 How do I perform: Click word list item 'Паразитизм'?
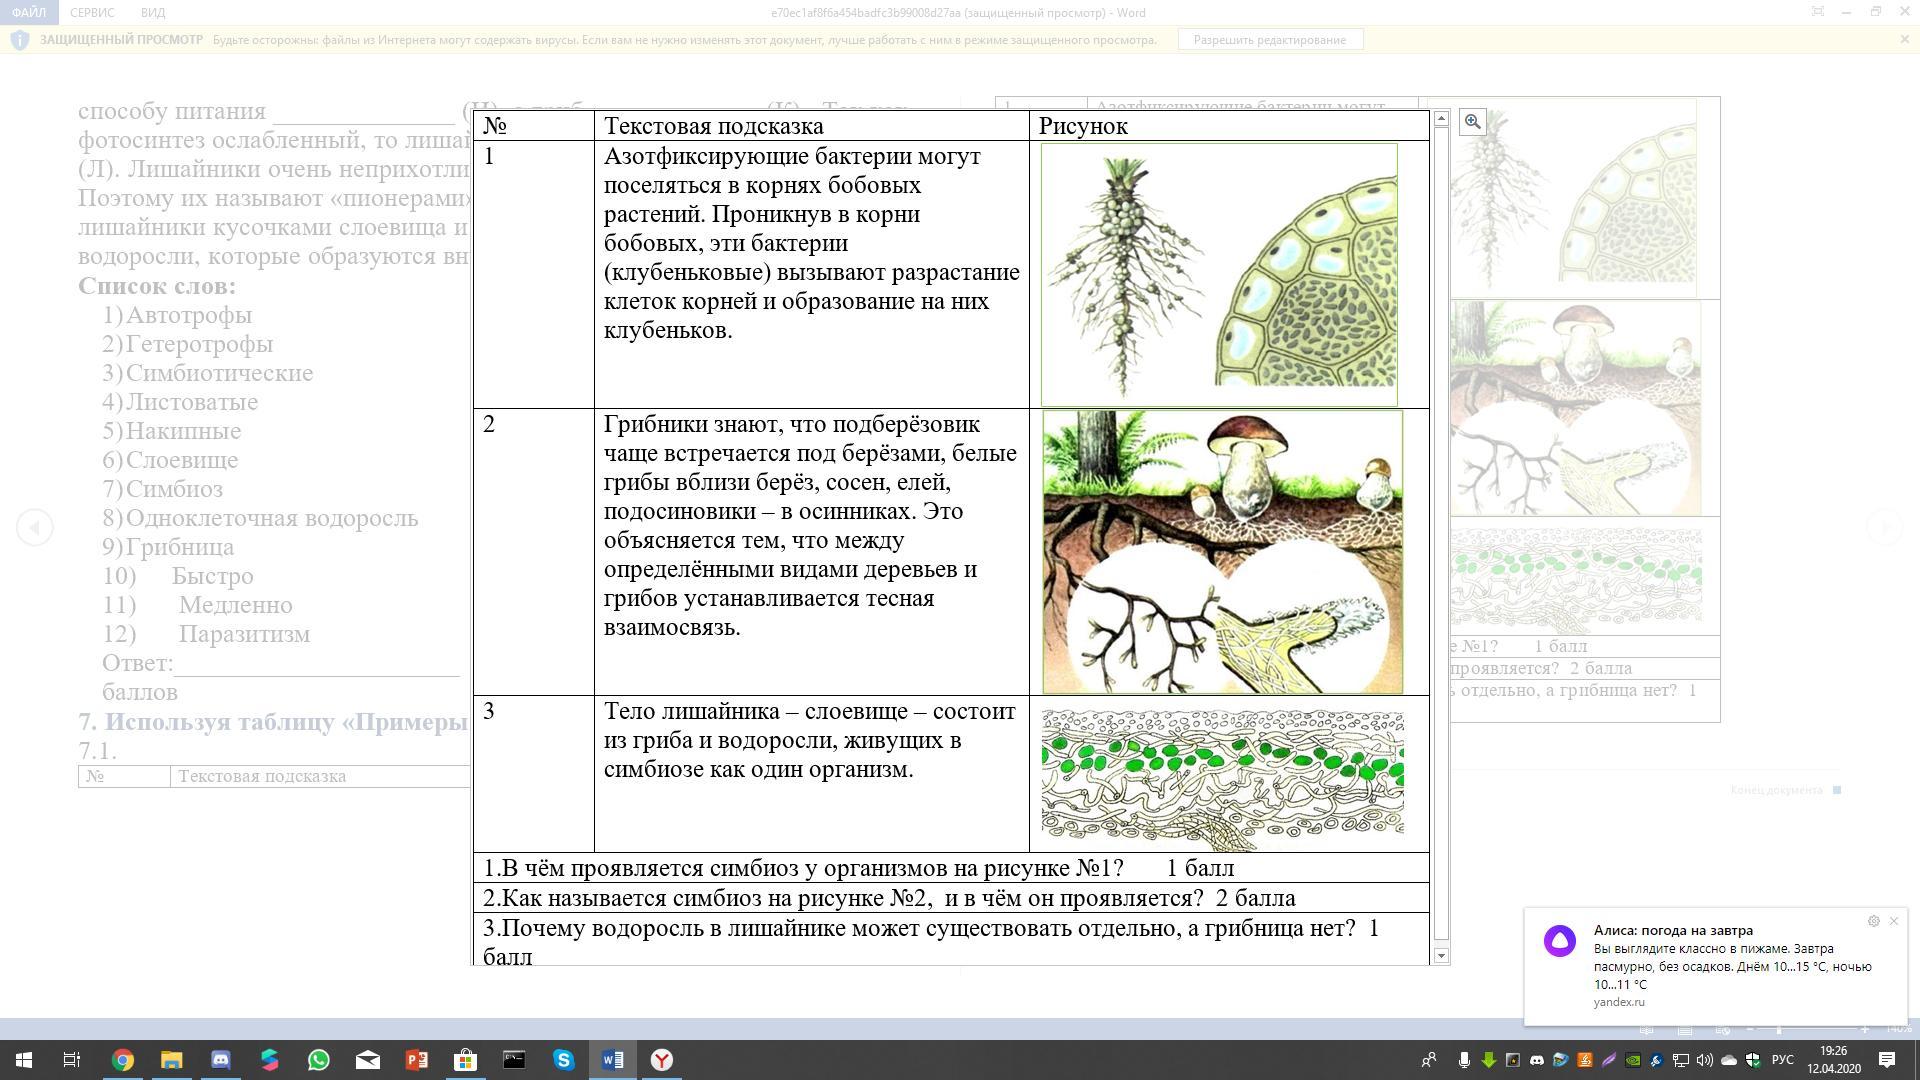coord(244,634)
